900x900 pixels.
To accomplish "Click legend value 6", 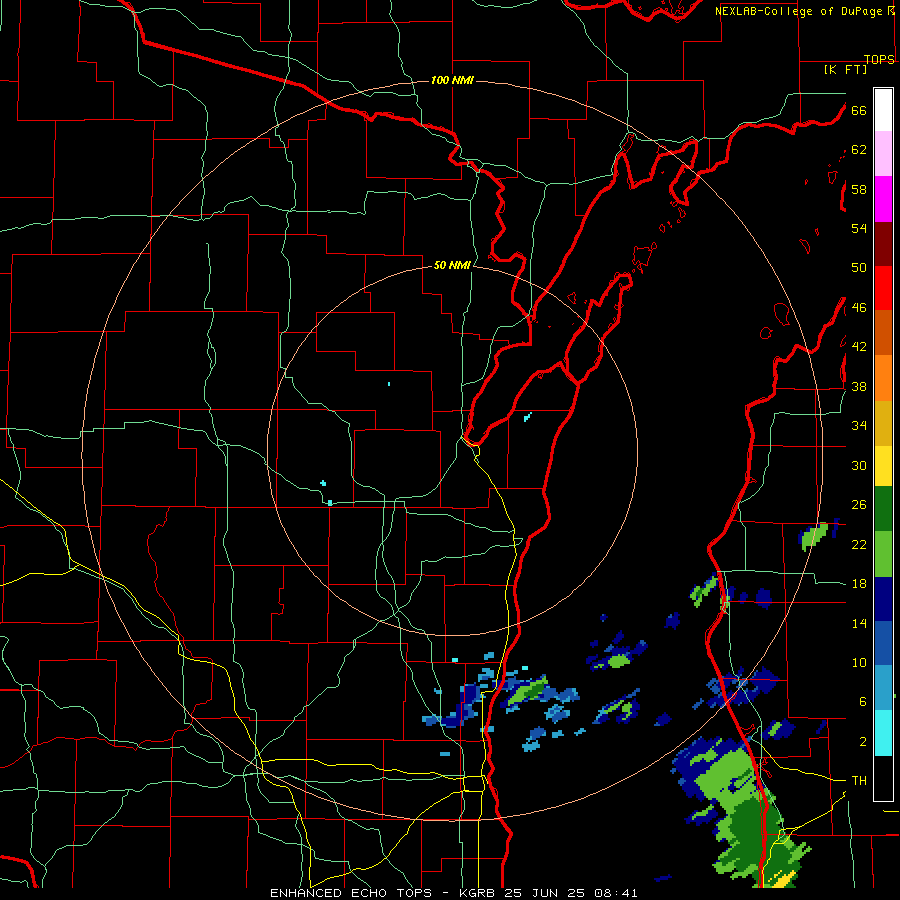I will click(x=863, y=702).
